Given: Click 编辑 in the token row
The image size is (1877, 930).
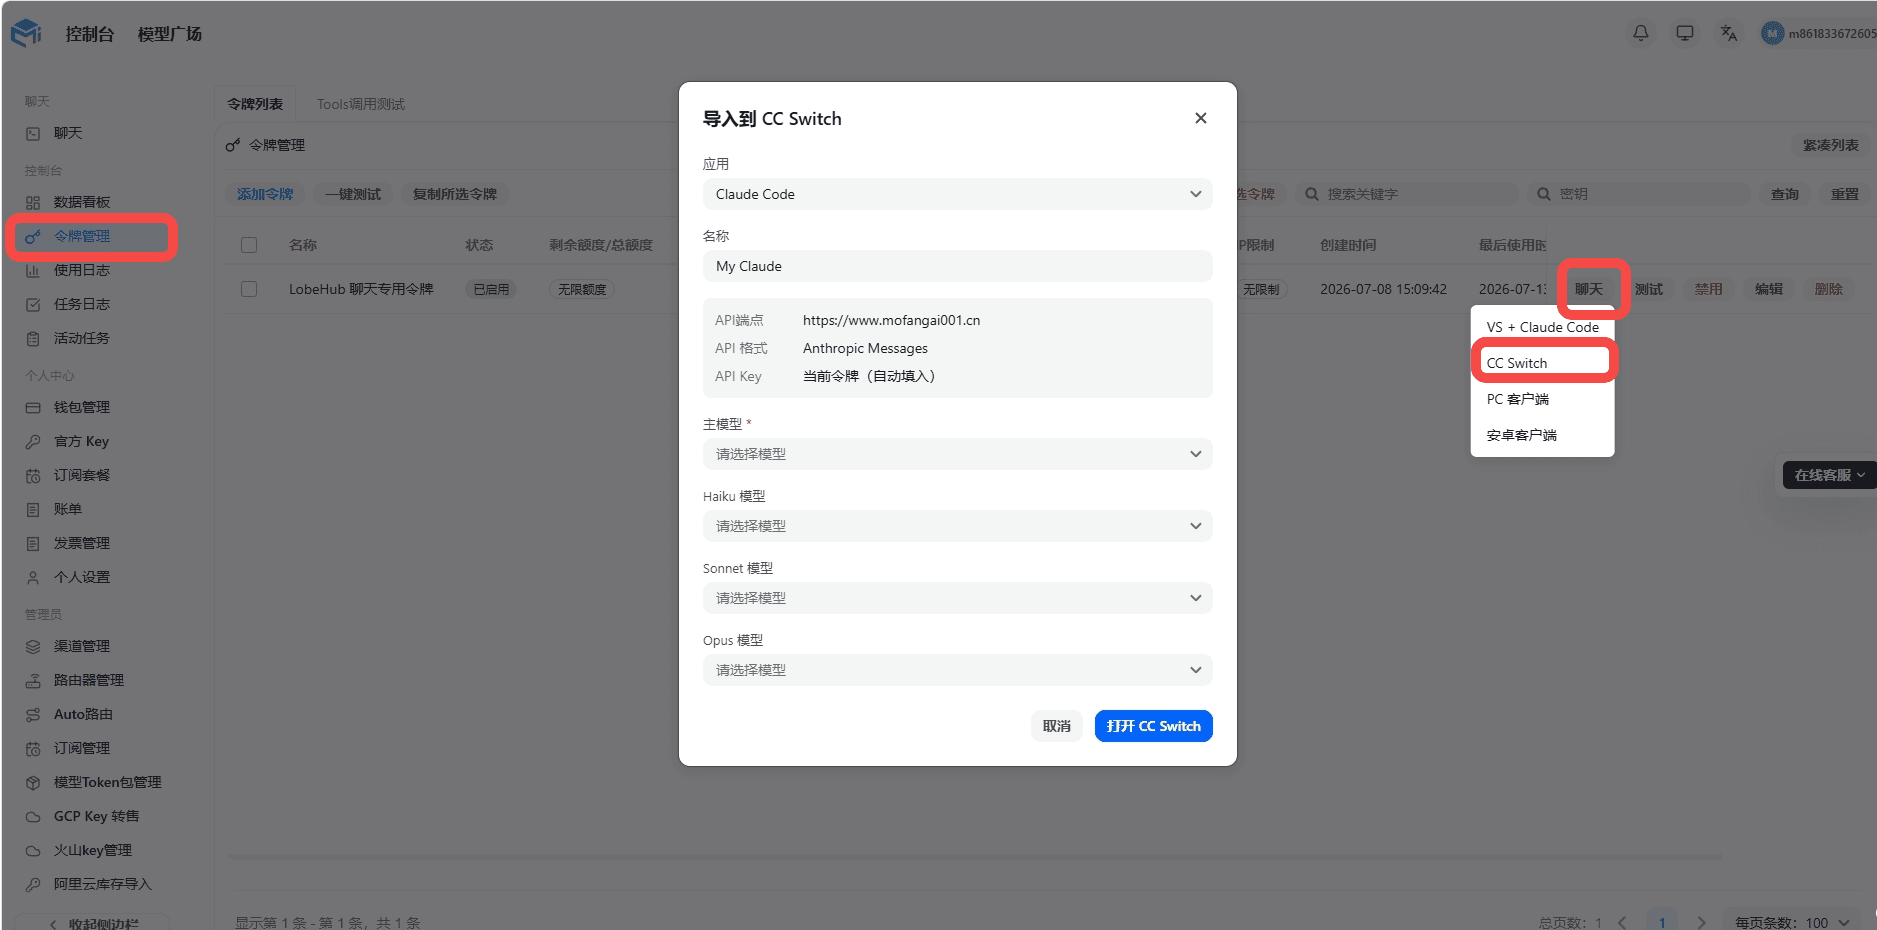Looking at the screenshot, I should coord(1769,289).
